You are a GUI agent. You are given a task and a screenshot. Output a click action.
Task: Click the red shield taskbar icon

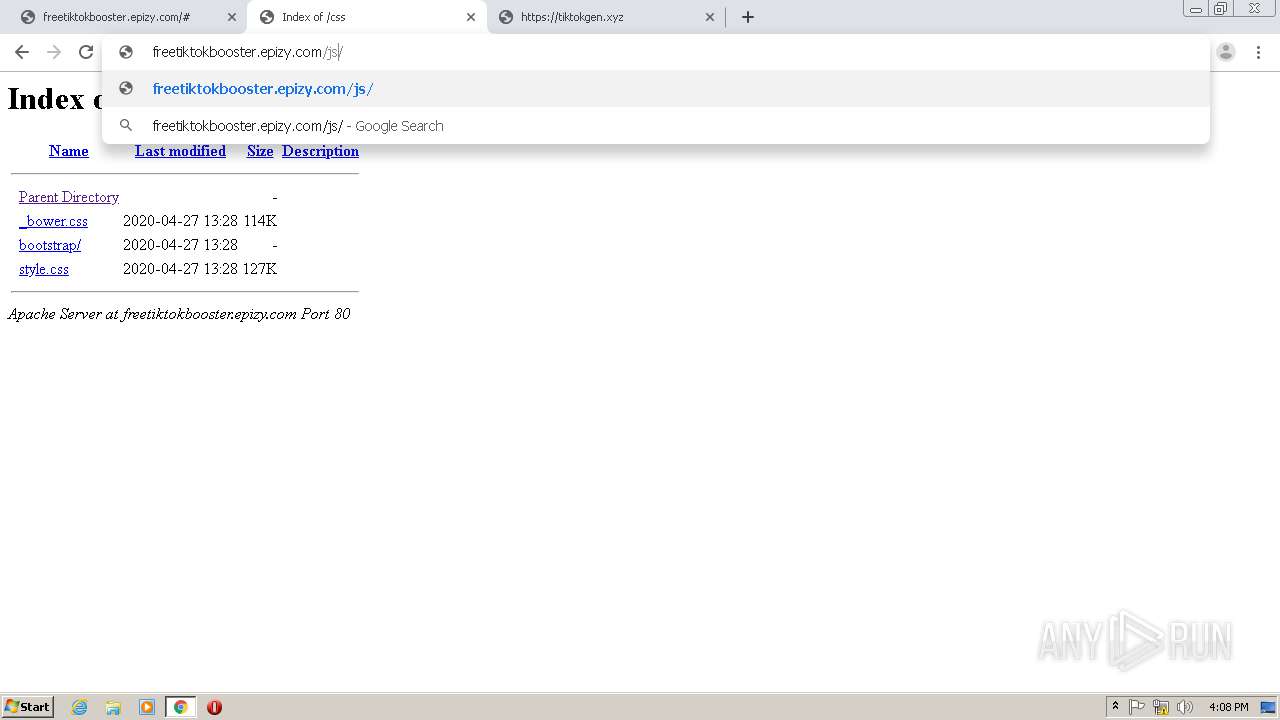pos(214,707)
